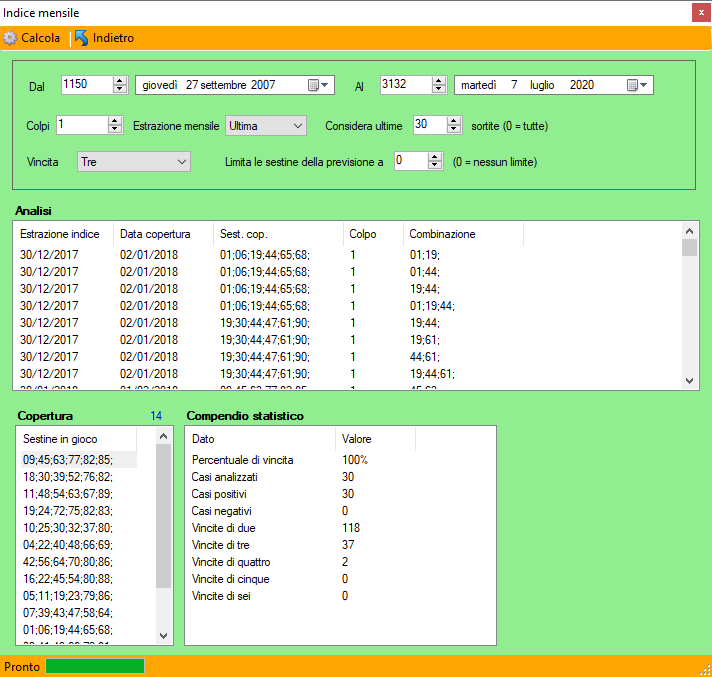Click the Considera ultime input field

(x=430, y=125)
